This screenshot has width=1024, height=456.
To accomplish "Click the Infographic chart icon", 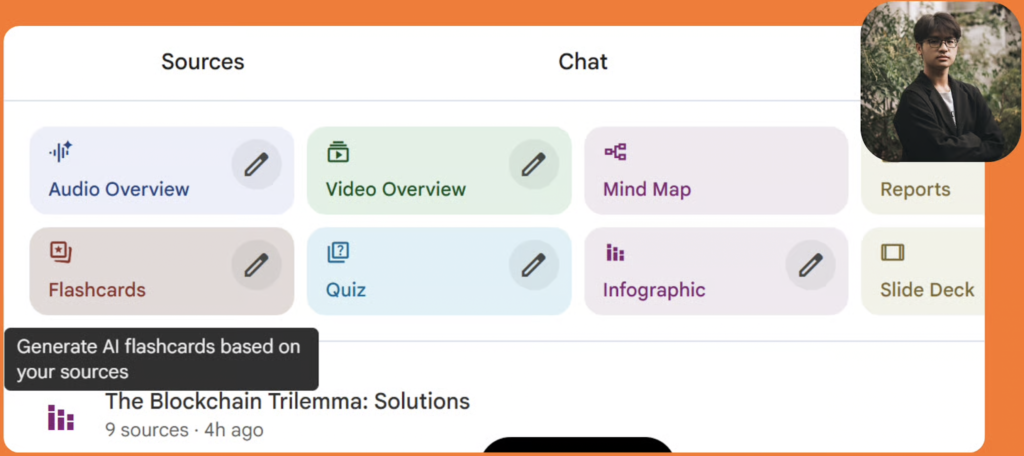I will [x=615, y=254].
